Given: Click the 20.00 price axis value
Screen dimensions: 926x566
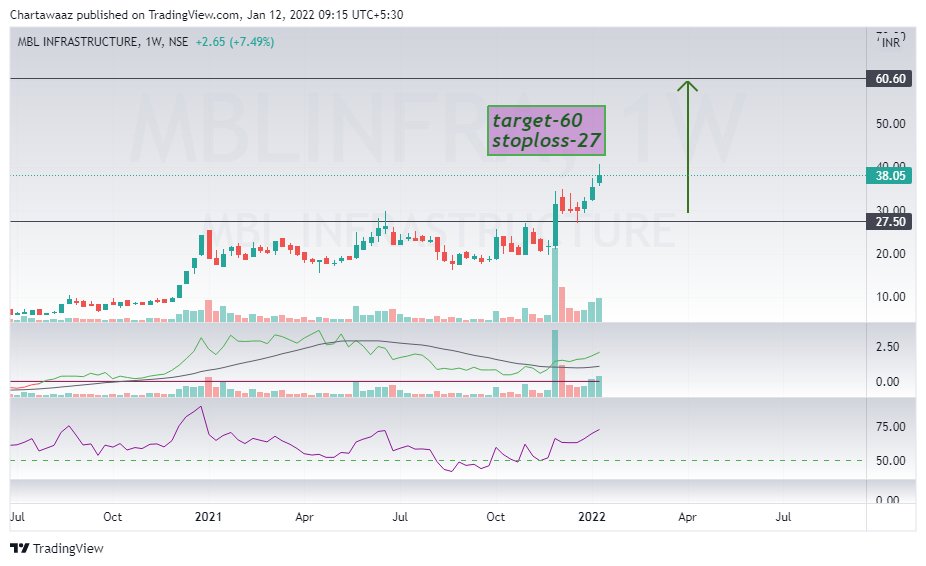Looking at the screenshot, I should pyautogui.click(x=891, y=253).
